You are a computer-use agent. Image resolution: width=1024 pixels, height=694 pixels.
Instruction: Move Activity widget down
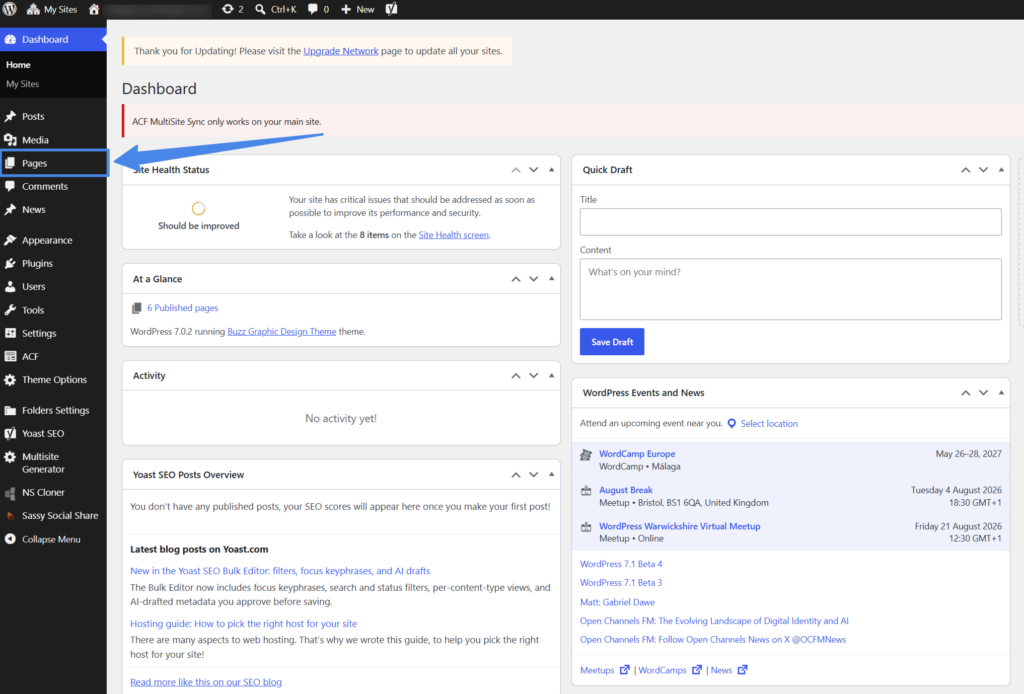tap(534, 375)
